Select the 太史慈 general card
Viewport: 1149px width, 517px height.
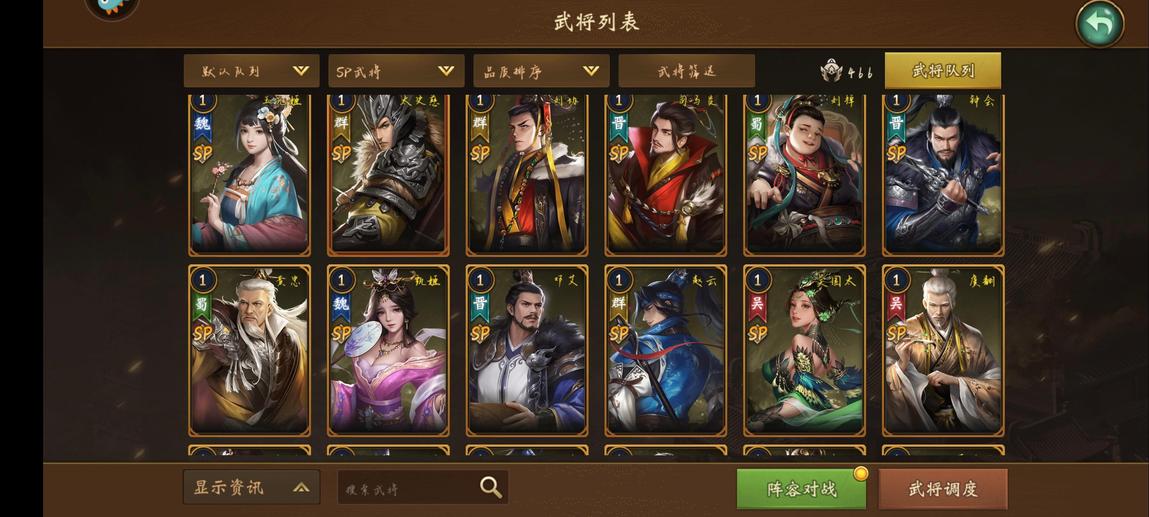[388, 174]
